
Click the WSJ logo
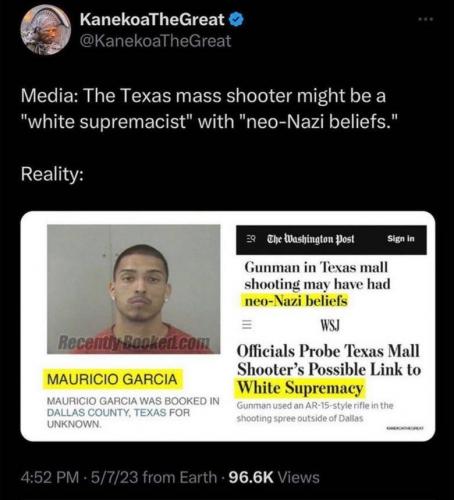click(x=330, y=325)
